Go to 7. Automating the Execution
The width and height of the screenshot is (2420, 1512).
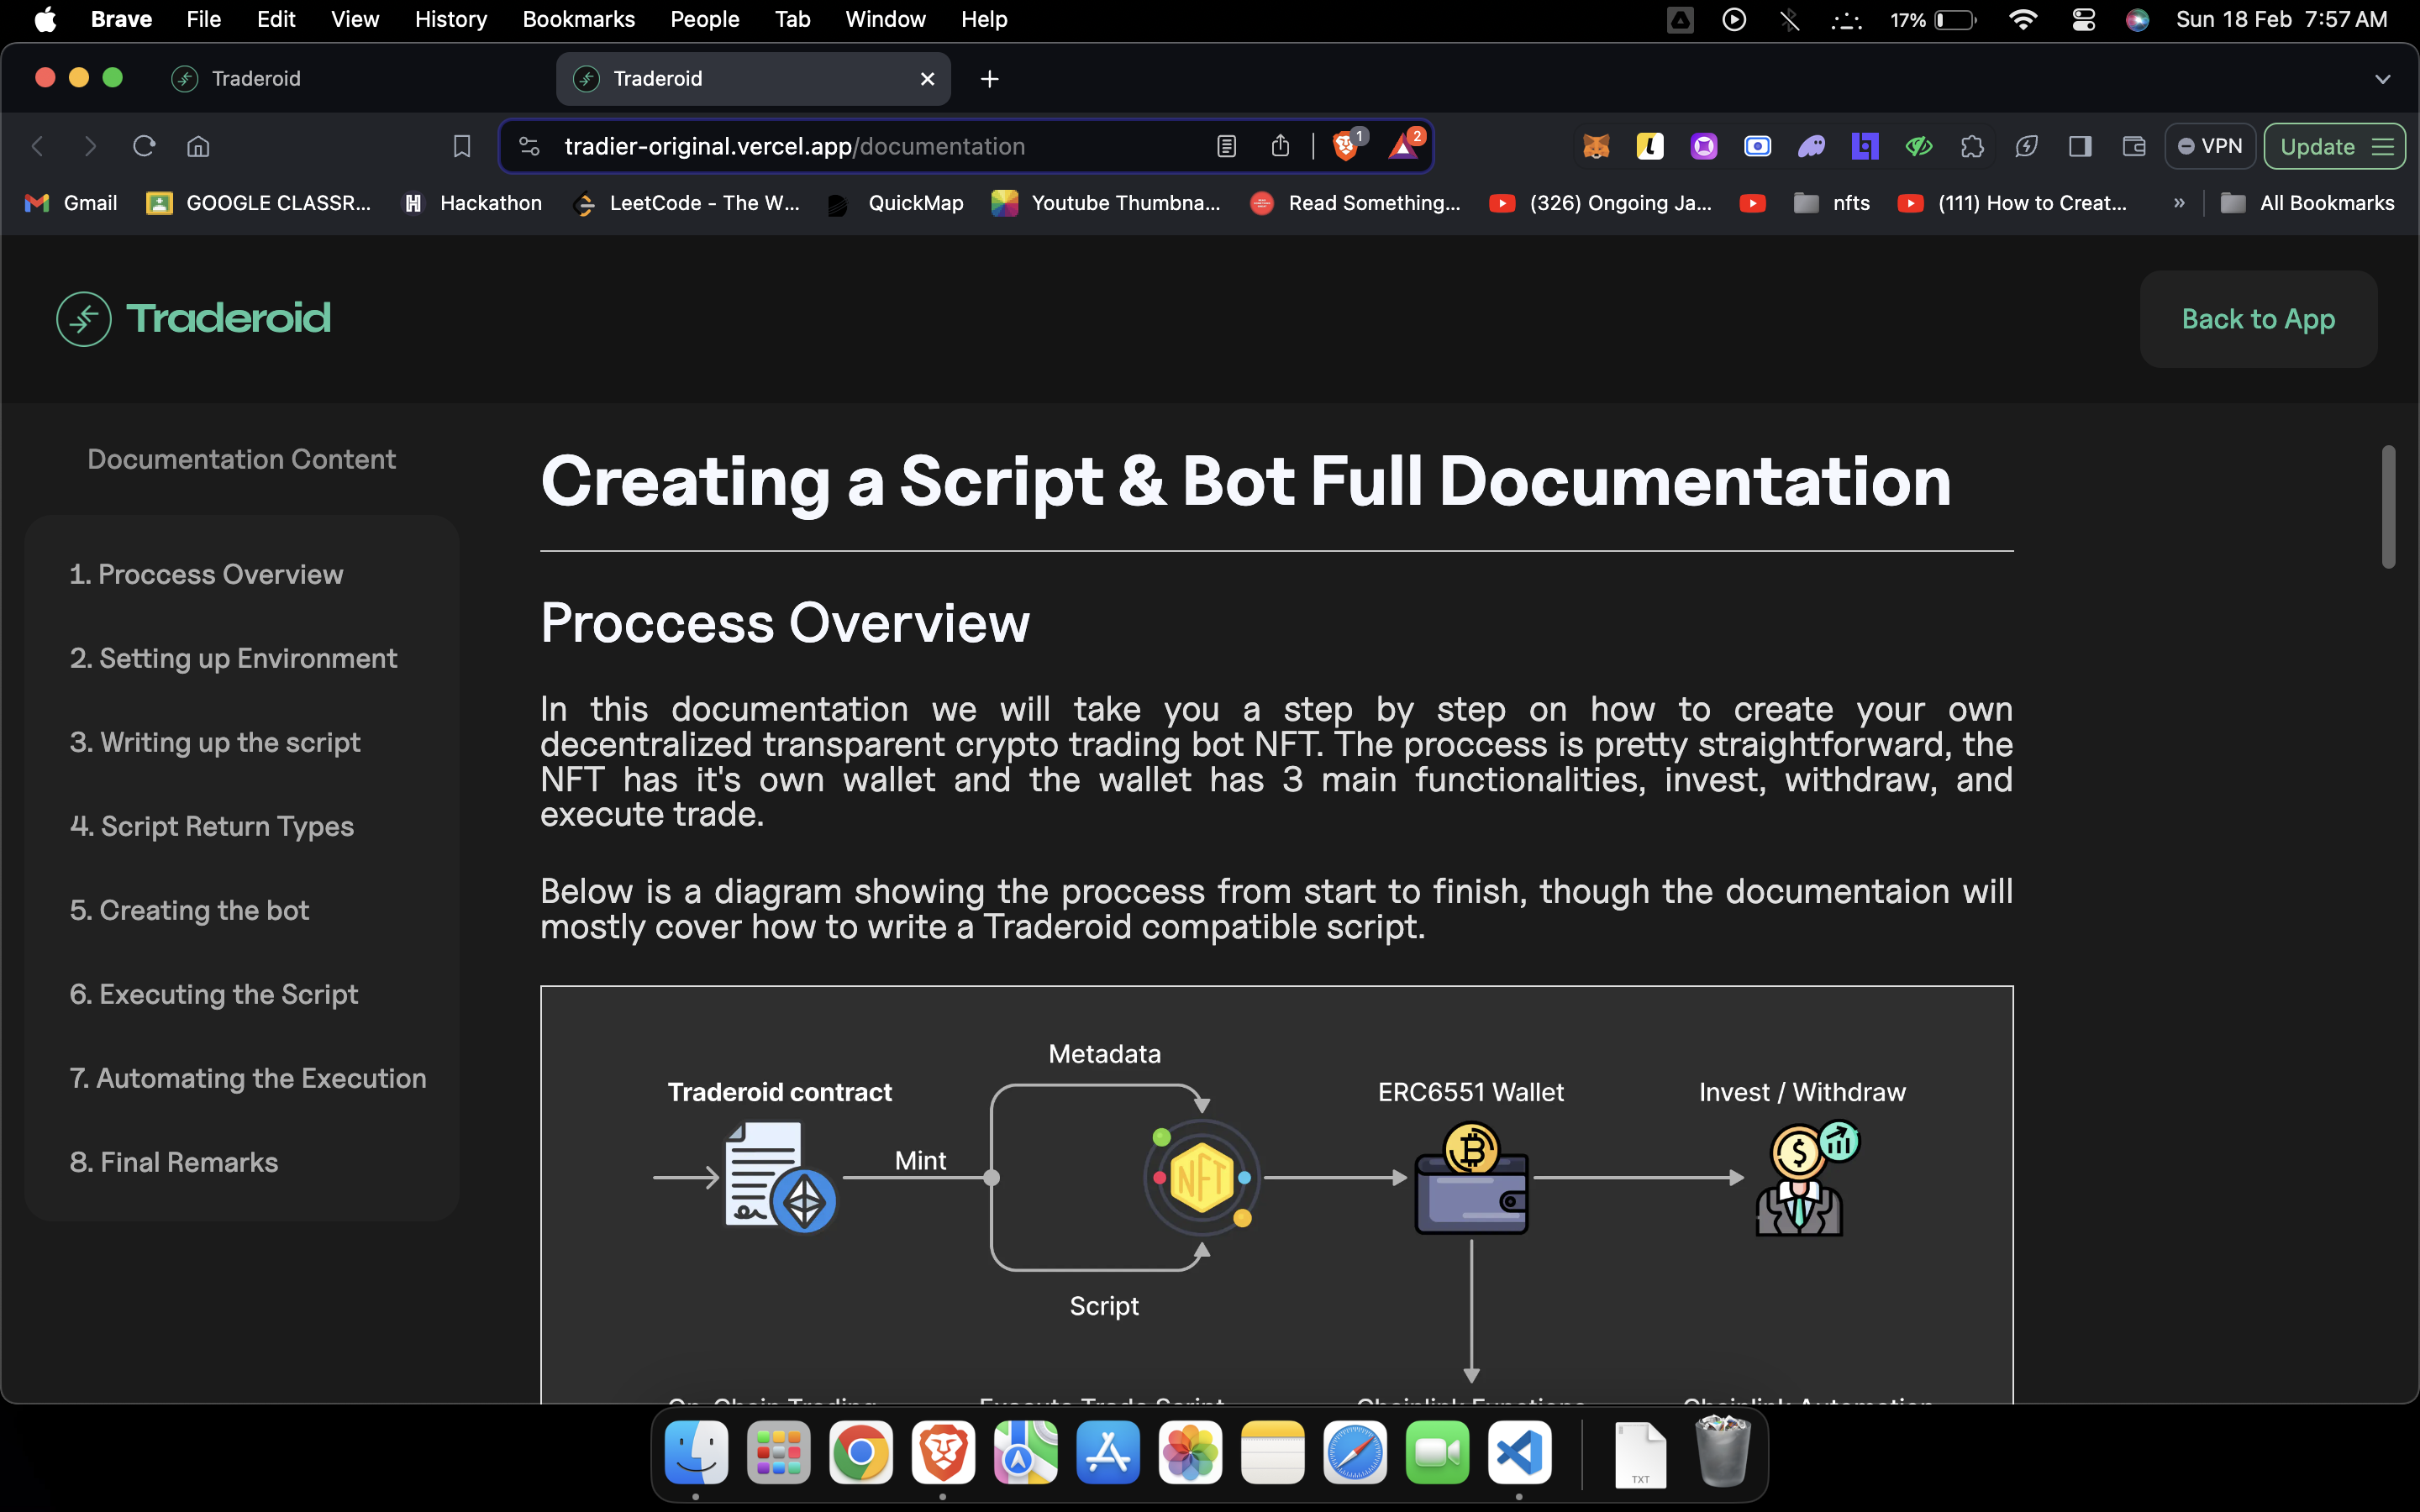247,1078
